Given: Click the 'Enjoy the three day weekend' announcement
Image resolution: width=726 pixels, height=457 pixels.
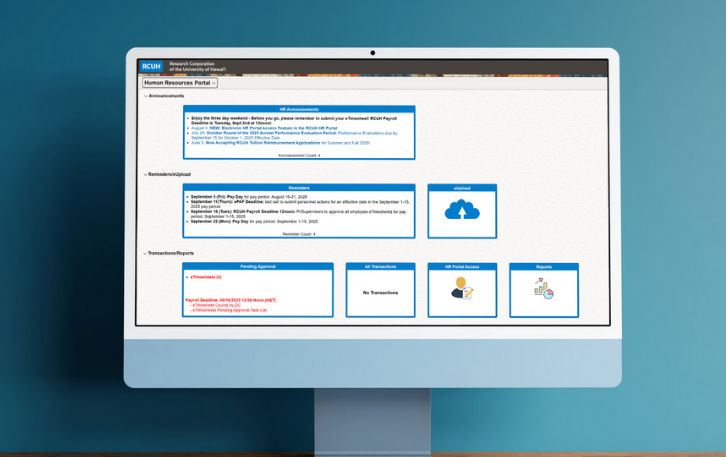Looking at the screenshot, I should (x=294, y=121).
